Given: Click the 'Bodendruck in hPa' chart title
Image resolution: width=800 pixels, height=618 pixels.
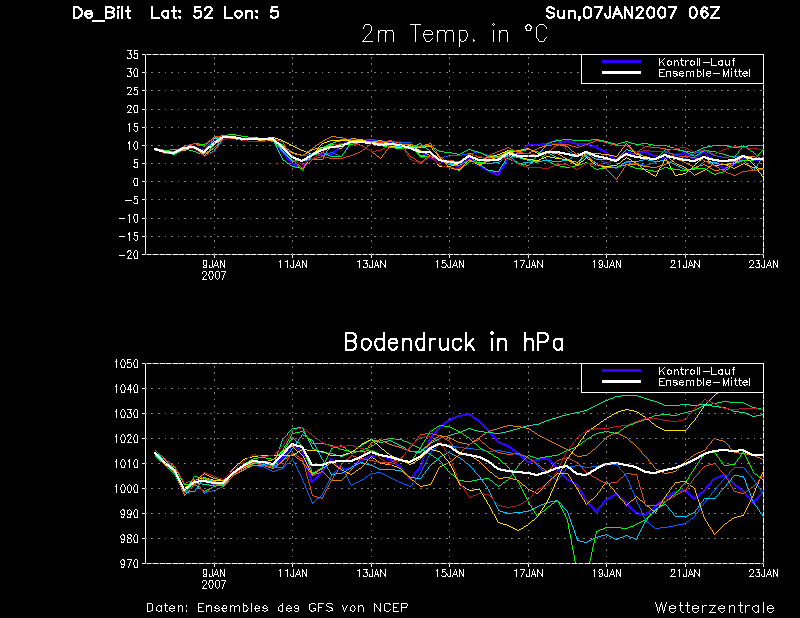Looking at the screenshot, I should (x=454, y=342).
